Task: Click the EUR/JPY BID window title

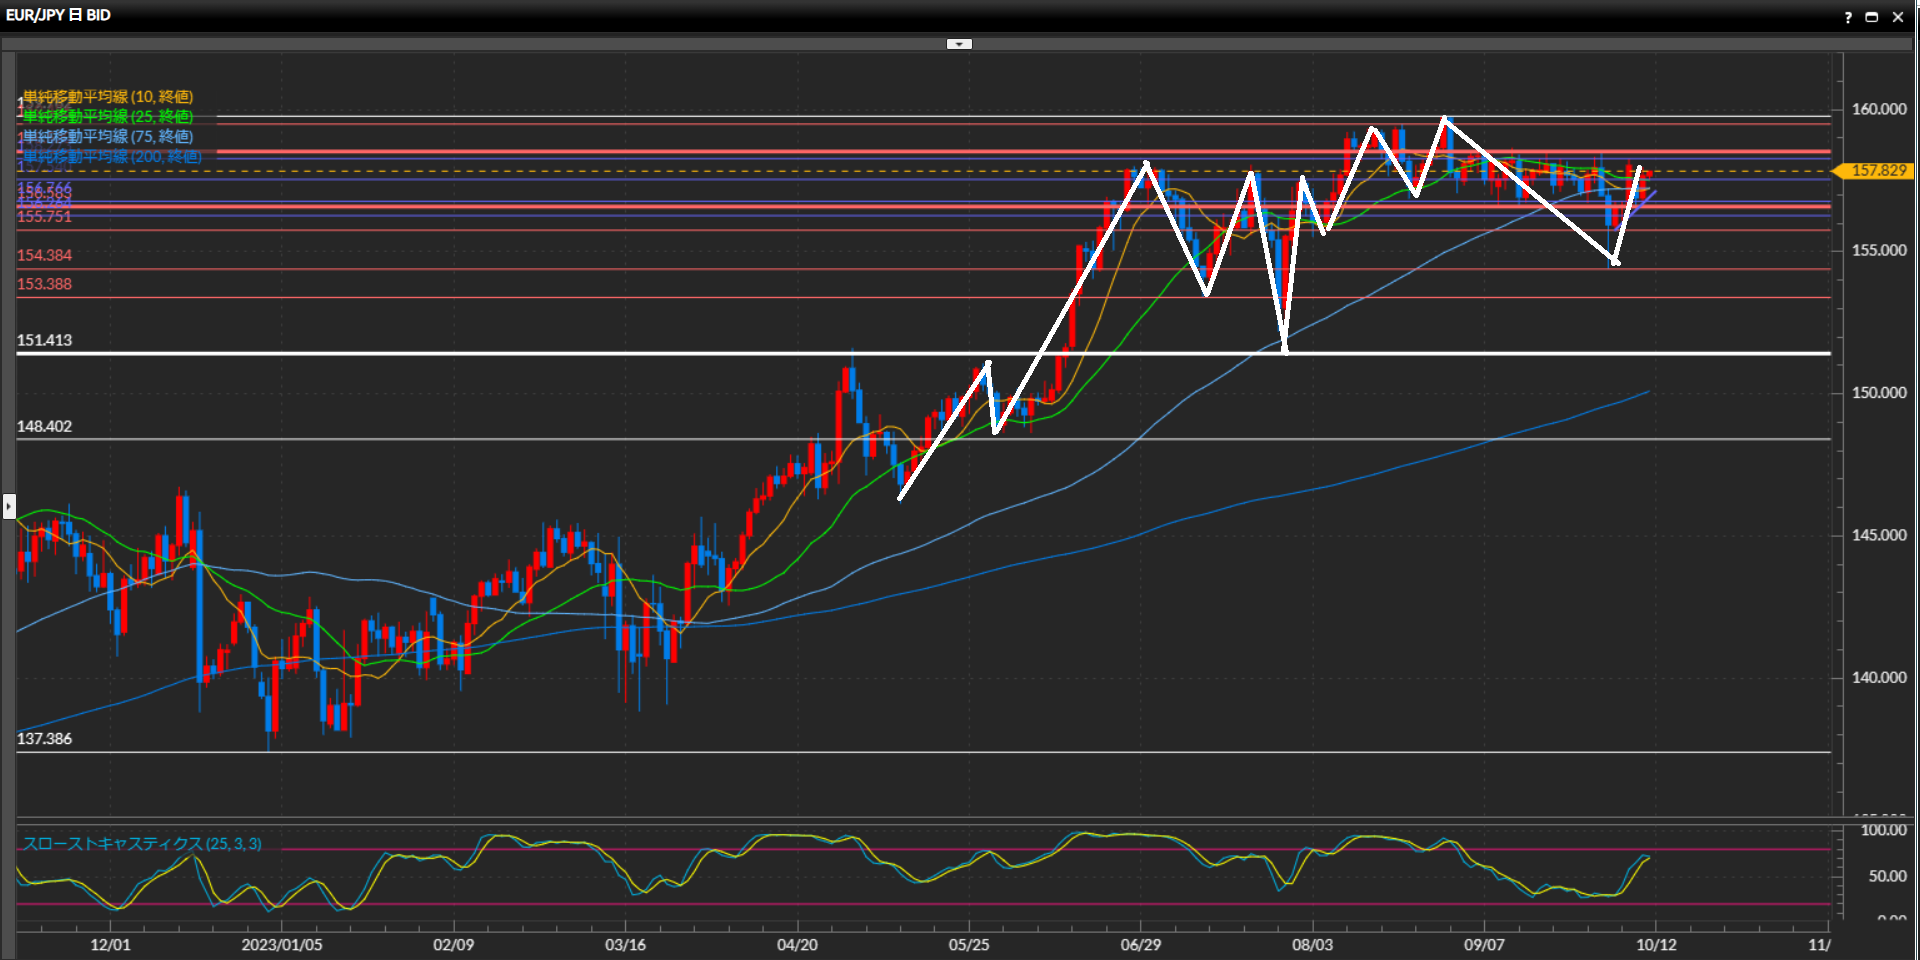Action: click(x=58, y=15)
